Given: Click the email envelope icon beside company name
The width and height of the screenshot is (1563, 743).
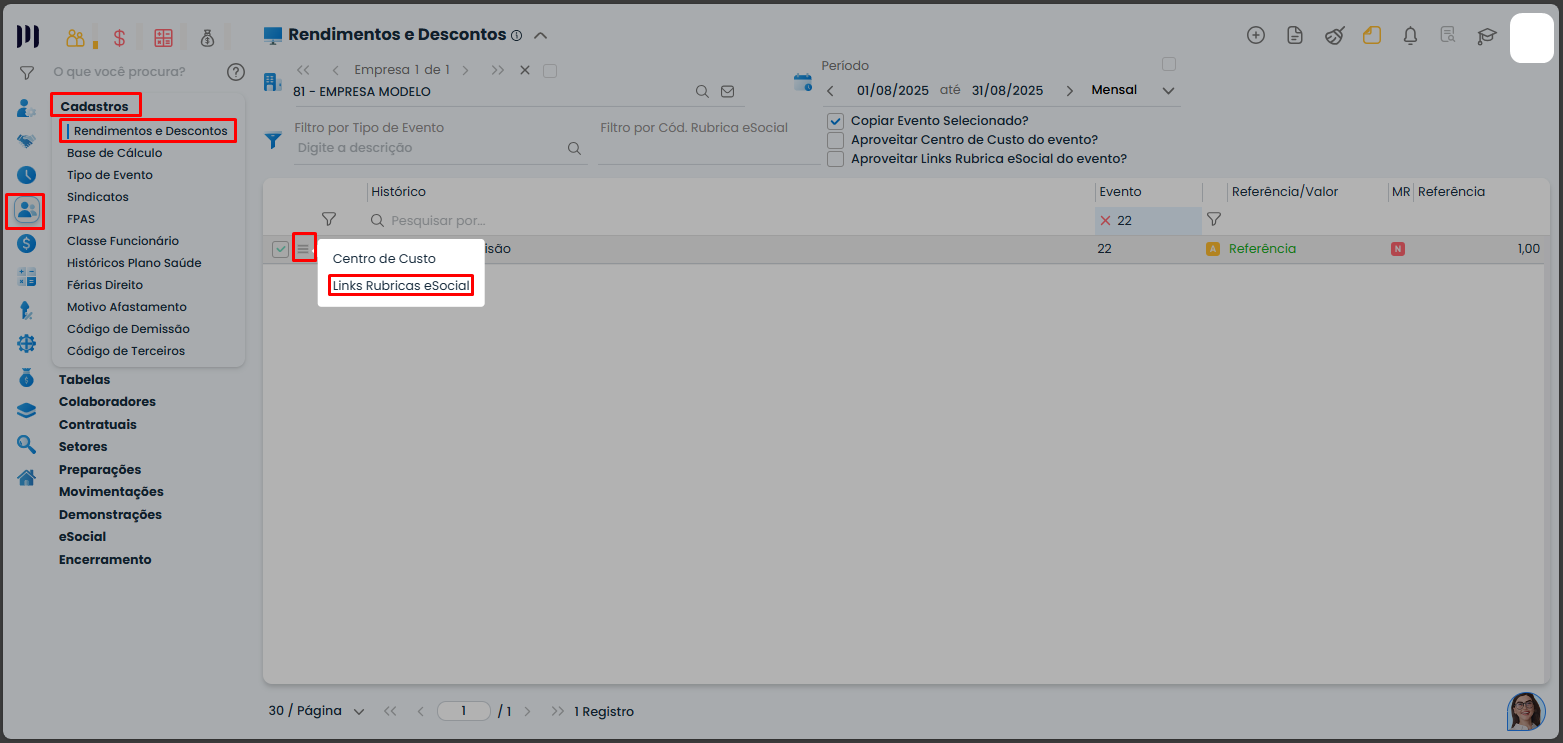Looking at the screenshot, I should click(x=727, y=91).
